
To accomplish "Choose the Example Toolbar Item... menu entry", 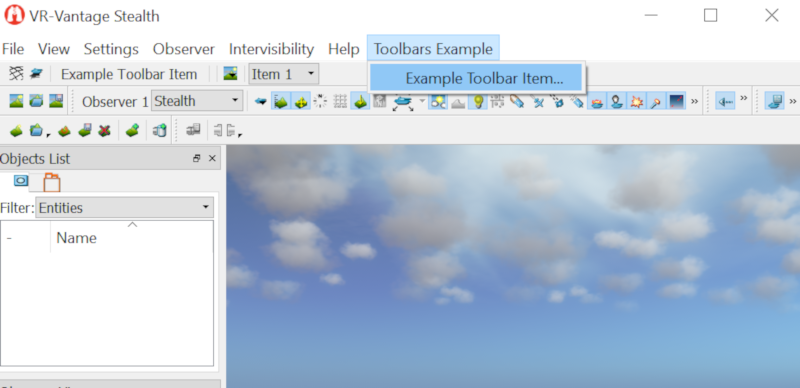I will (476, 78).
